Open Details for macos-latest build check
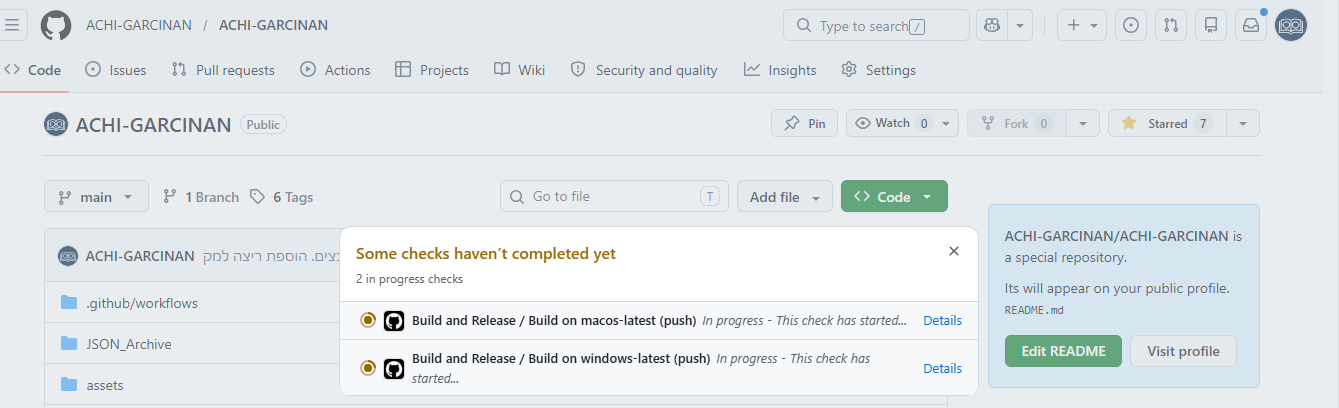 (942, 320)
